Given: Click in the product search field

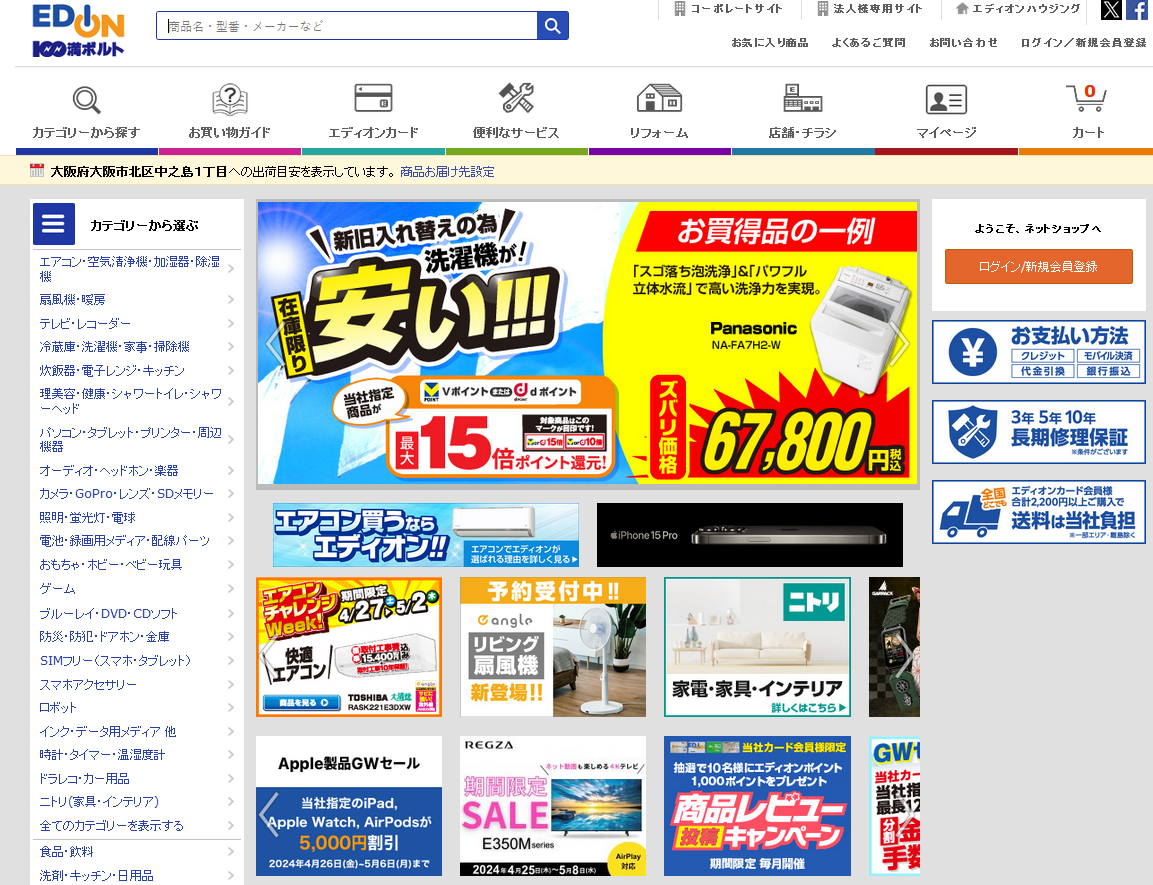Looking at the screenshot, I should [347, 26].
